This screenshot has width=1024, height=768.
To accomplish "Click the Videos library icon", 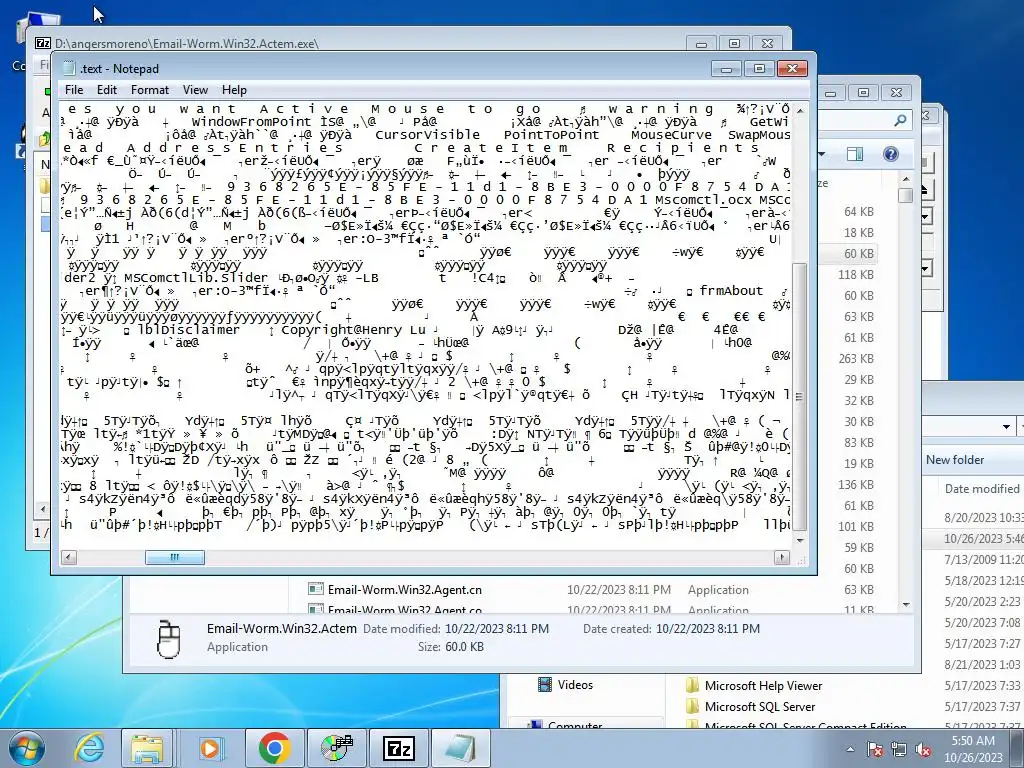I will (x=544, y=684).
